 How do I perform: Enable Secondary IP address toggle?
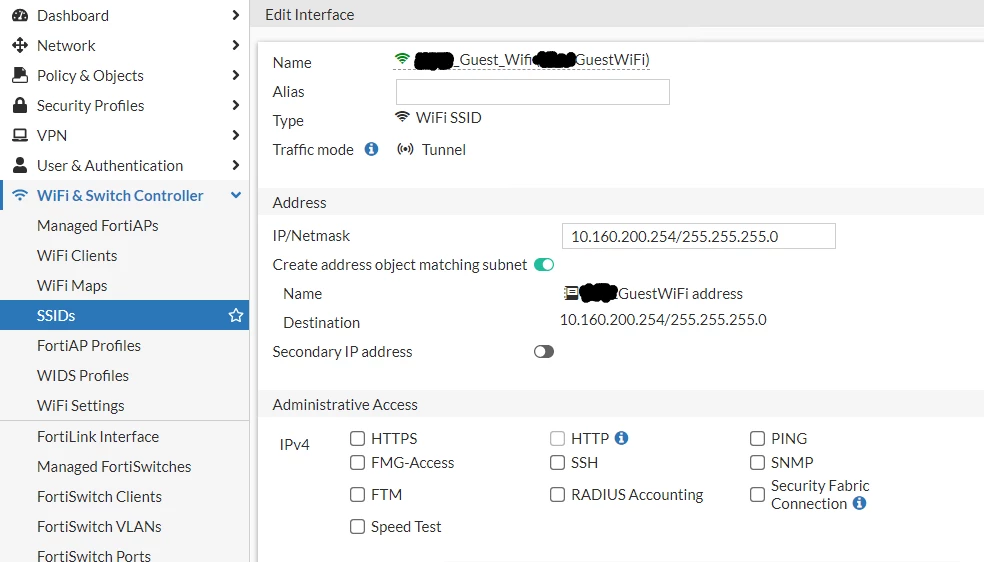point(544,351)
